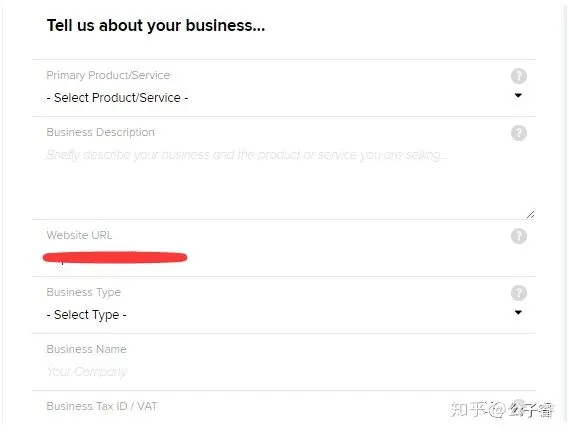Image resolution: width=569 pixels, height=434 pixels.
Task: Click the Primary Product/Service label
Action: pos(108,75)
